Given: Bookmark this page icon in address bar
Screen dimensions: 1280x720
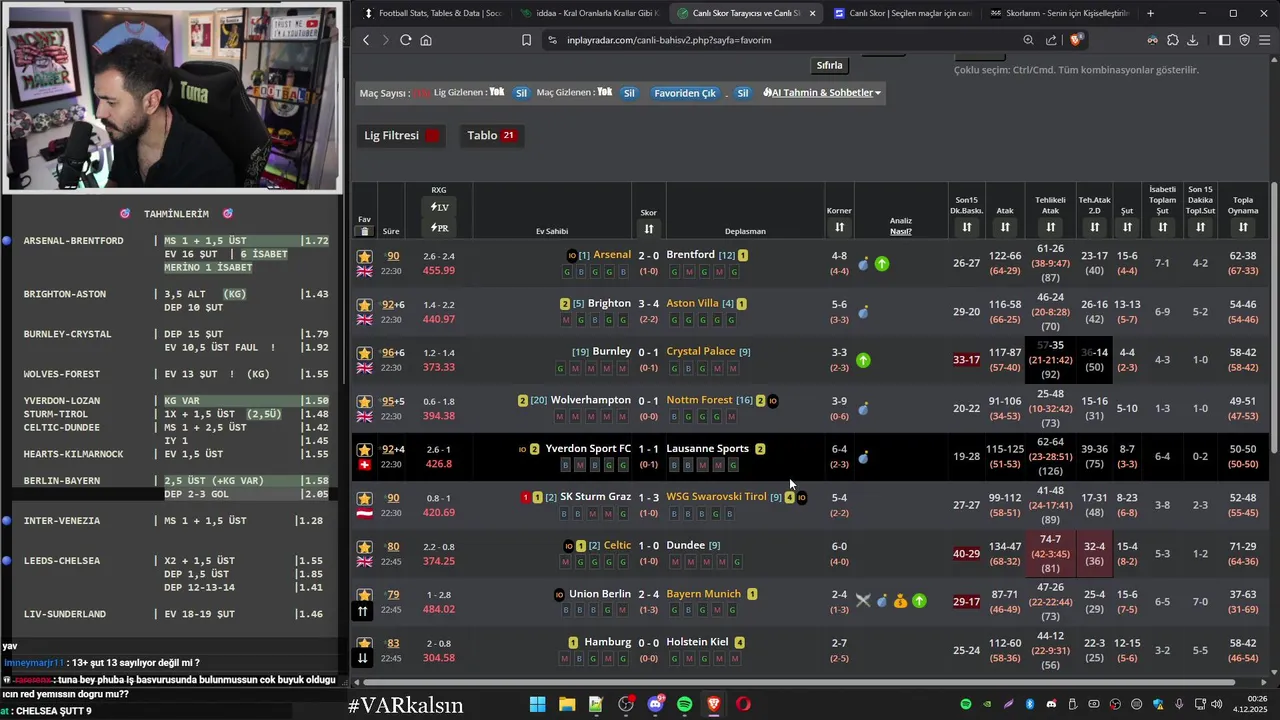Looking at the screenshot, I should [526, 40].
